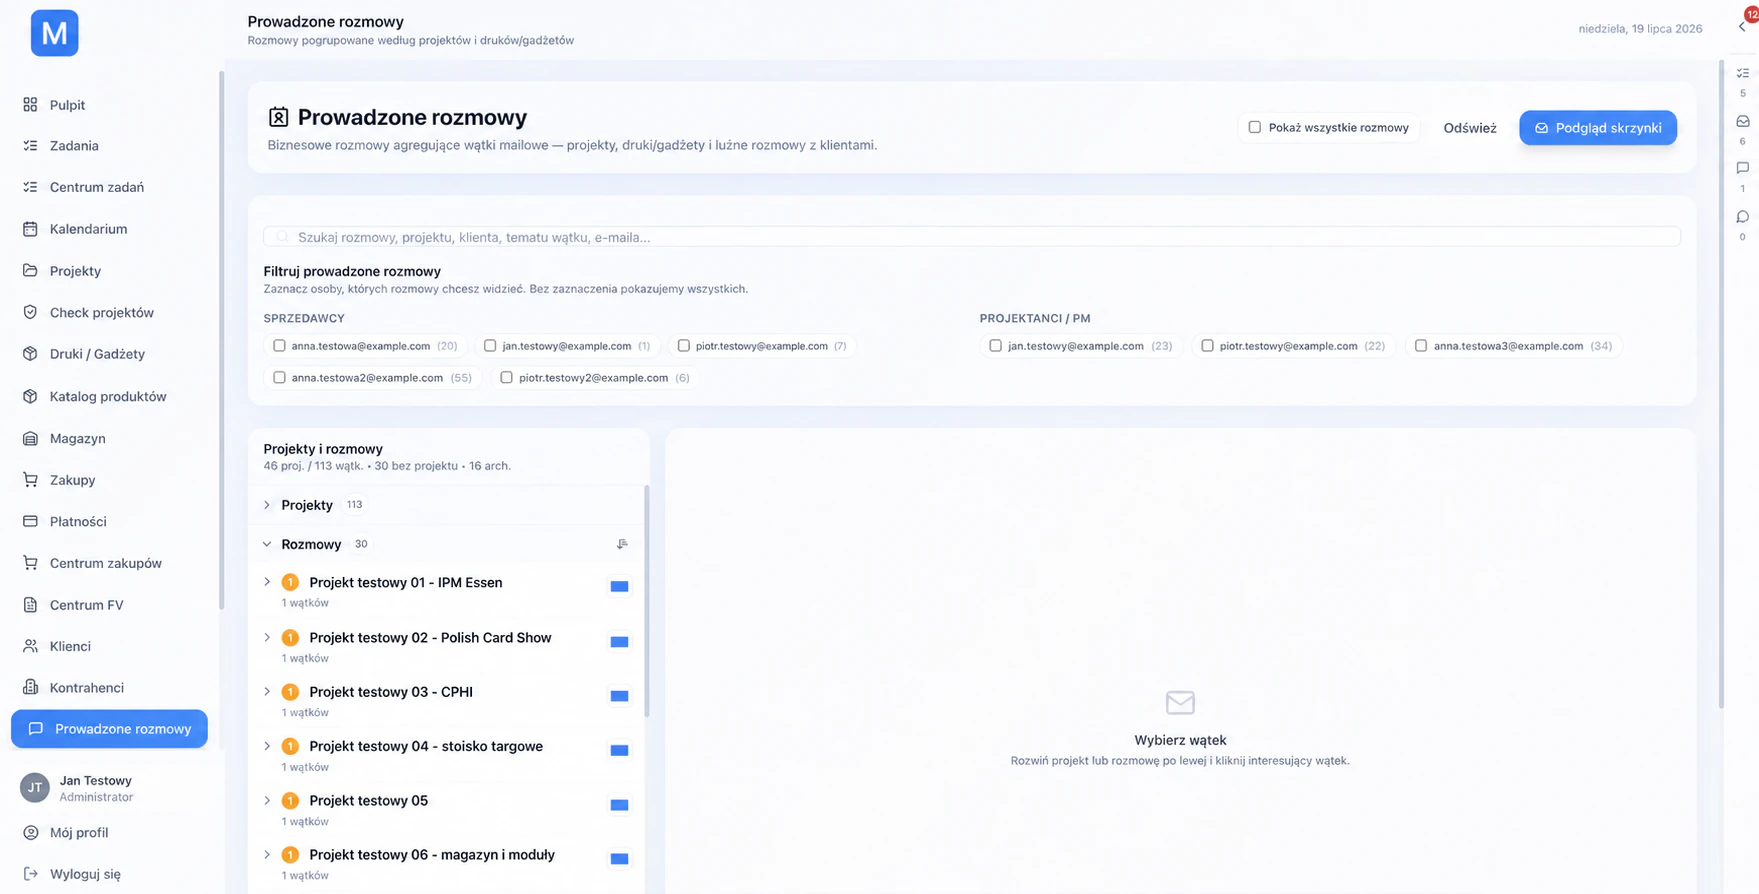The height and width of the screenshot is (894, 1759).
Task: Expand Projekt testowy 05 chevron
Action: 267,801
